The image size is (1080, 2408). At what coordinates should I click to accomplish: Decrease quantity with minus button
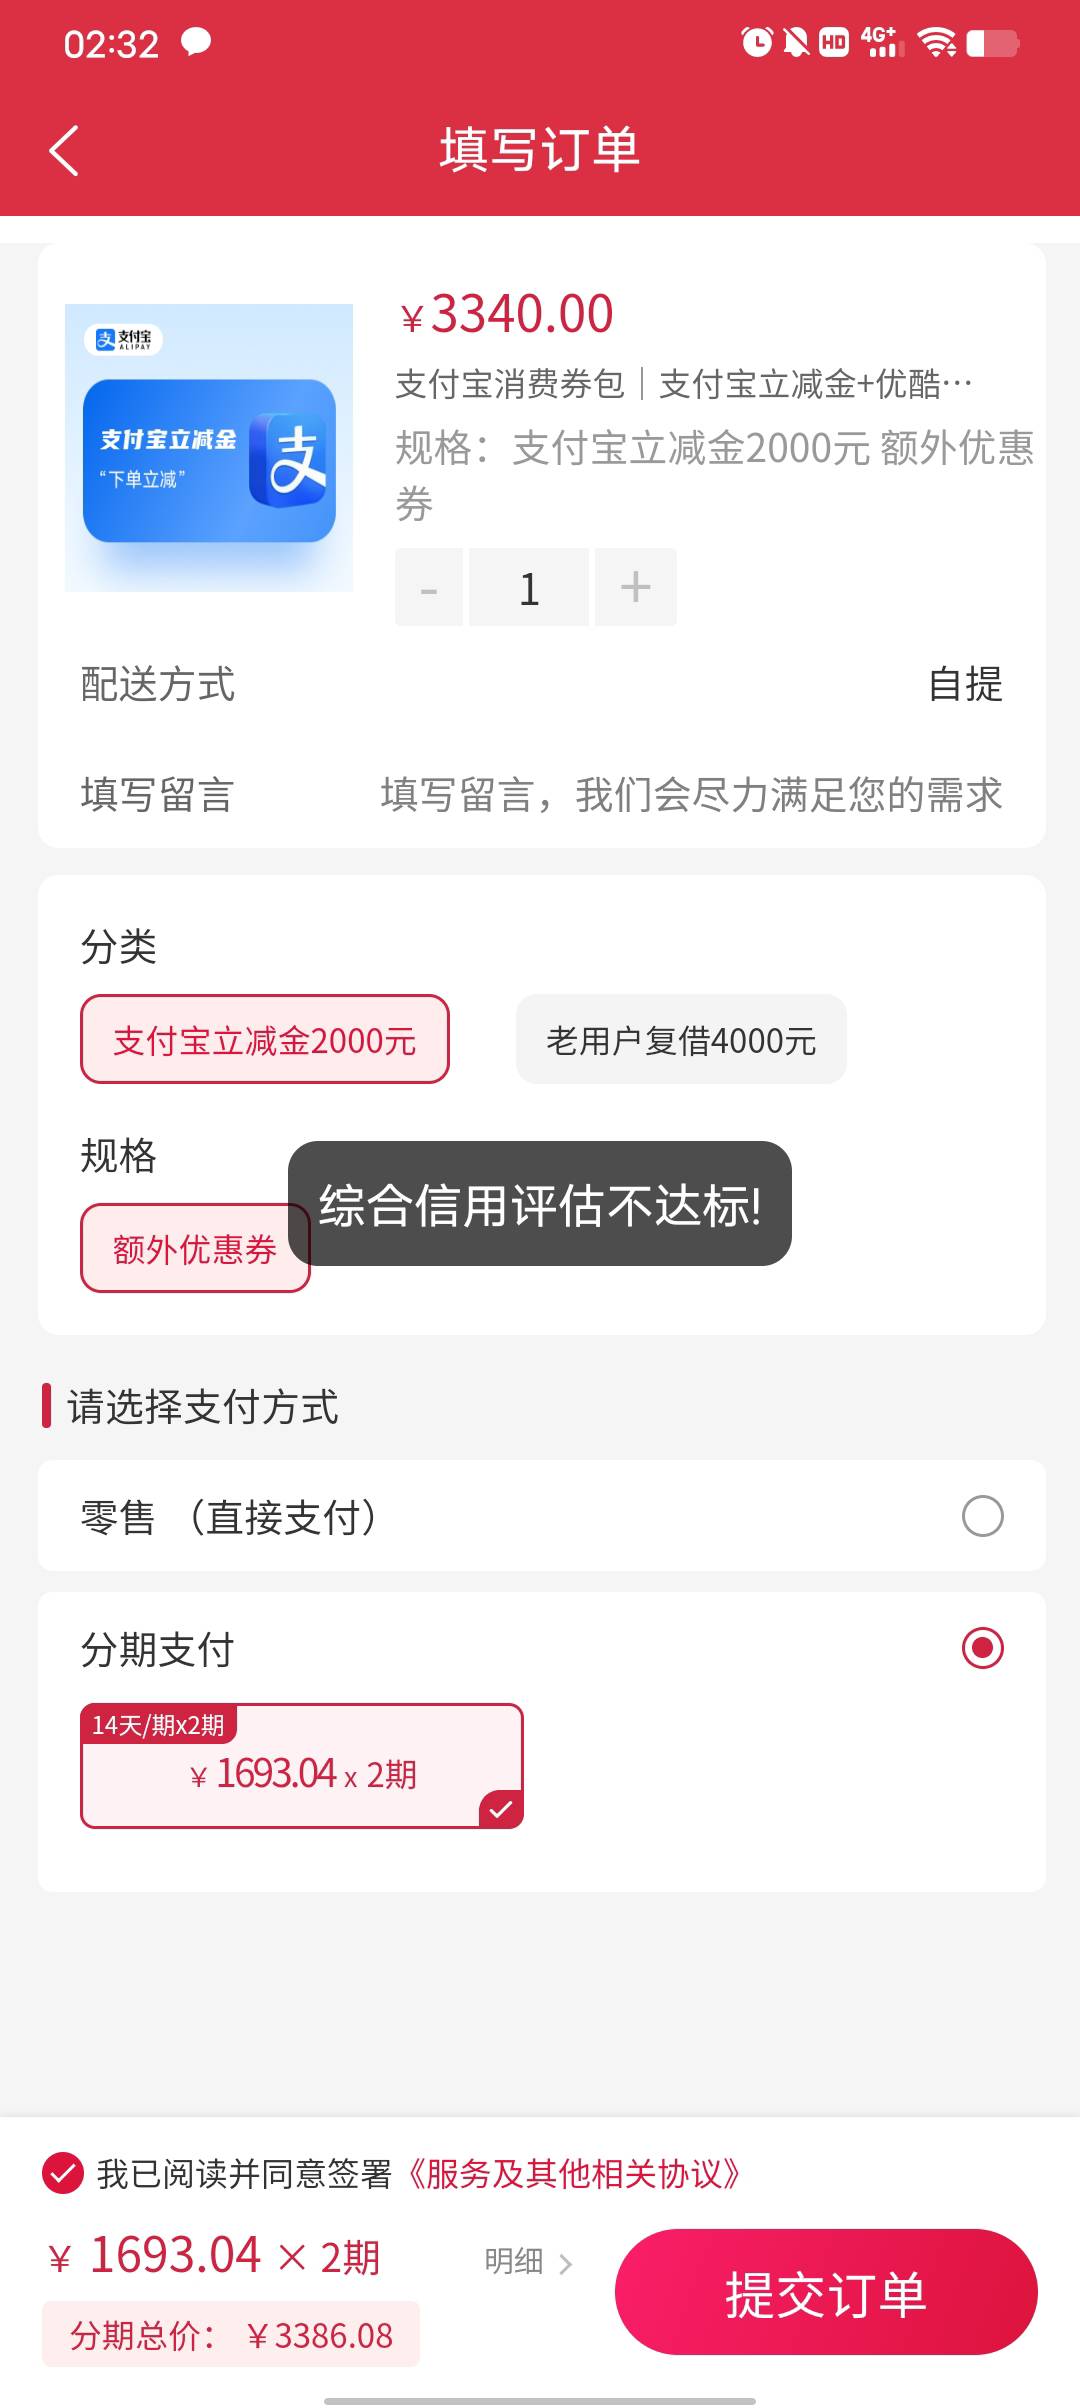(429, 588)
